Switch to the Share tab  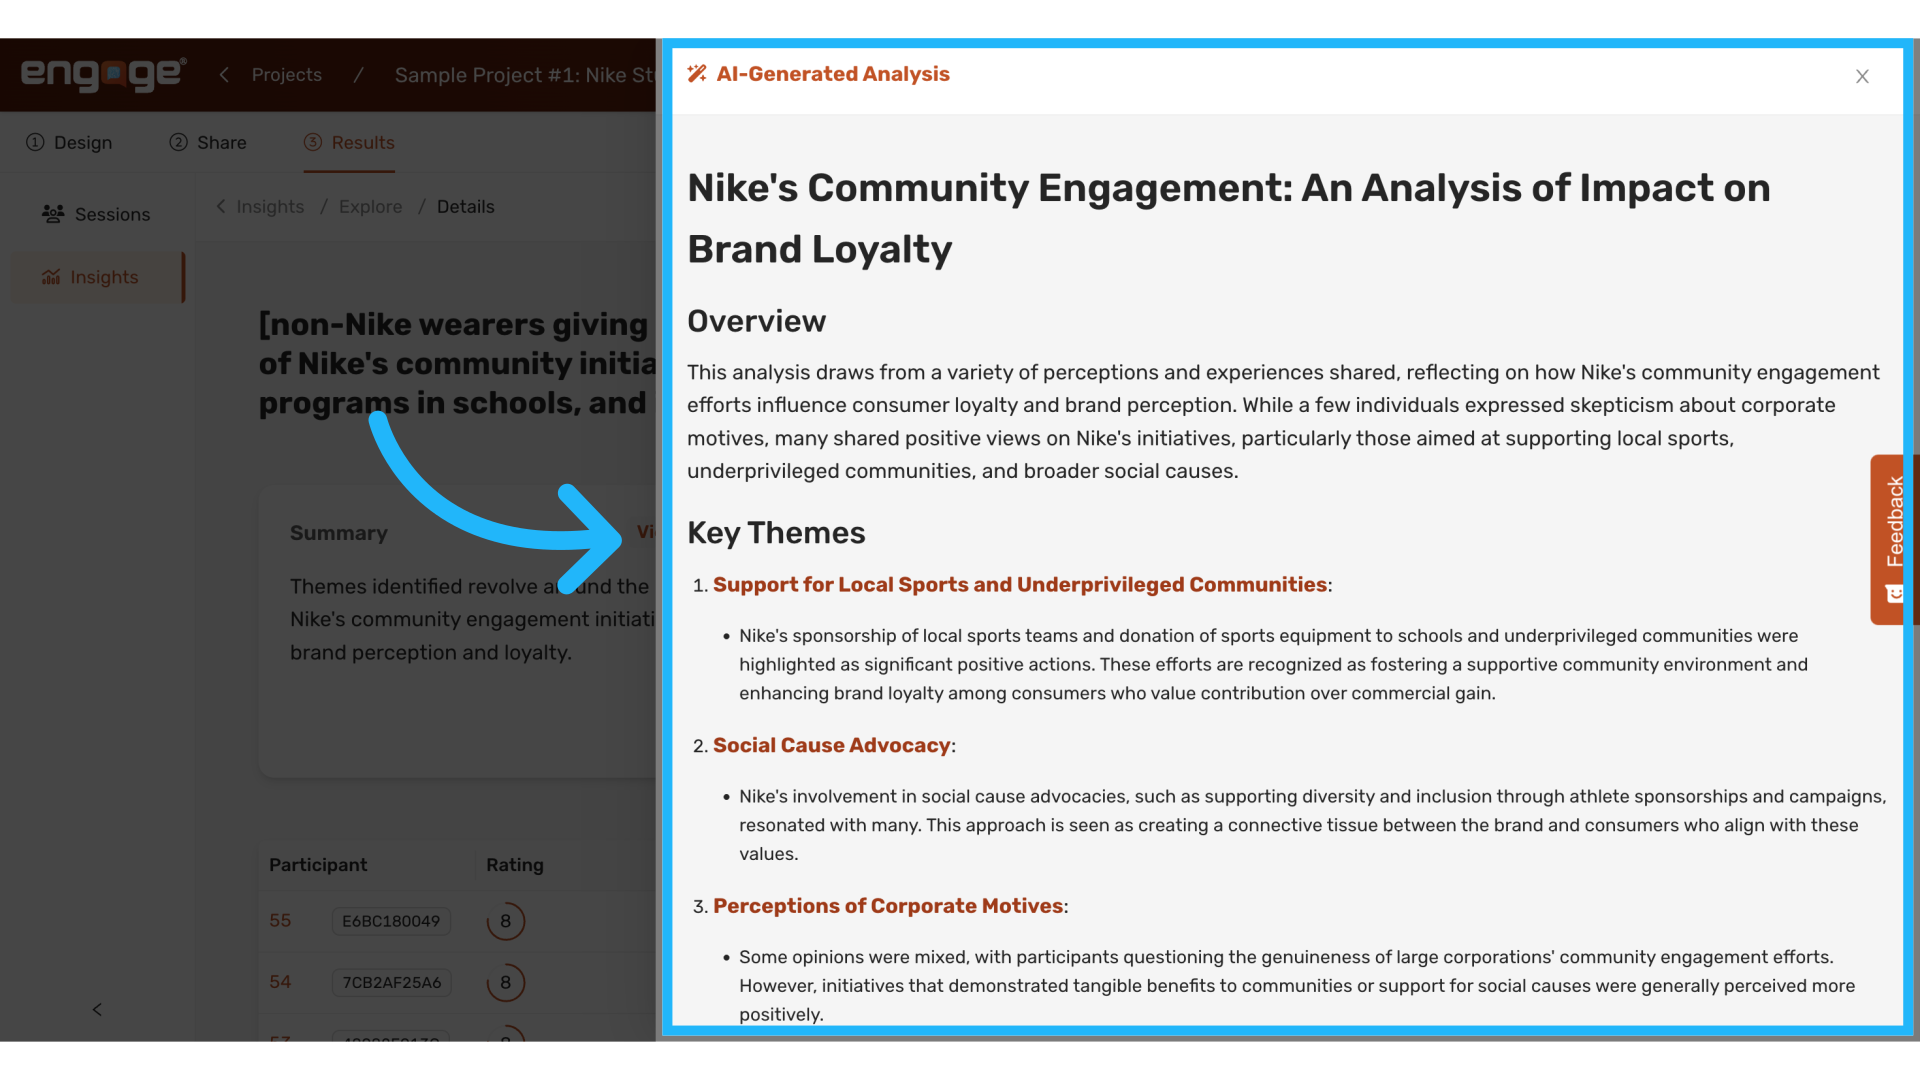[x=208, y=143]
